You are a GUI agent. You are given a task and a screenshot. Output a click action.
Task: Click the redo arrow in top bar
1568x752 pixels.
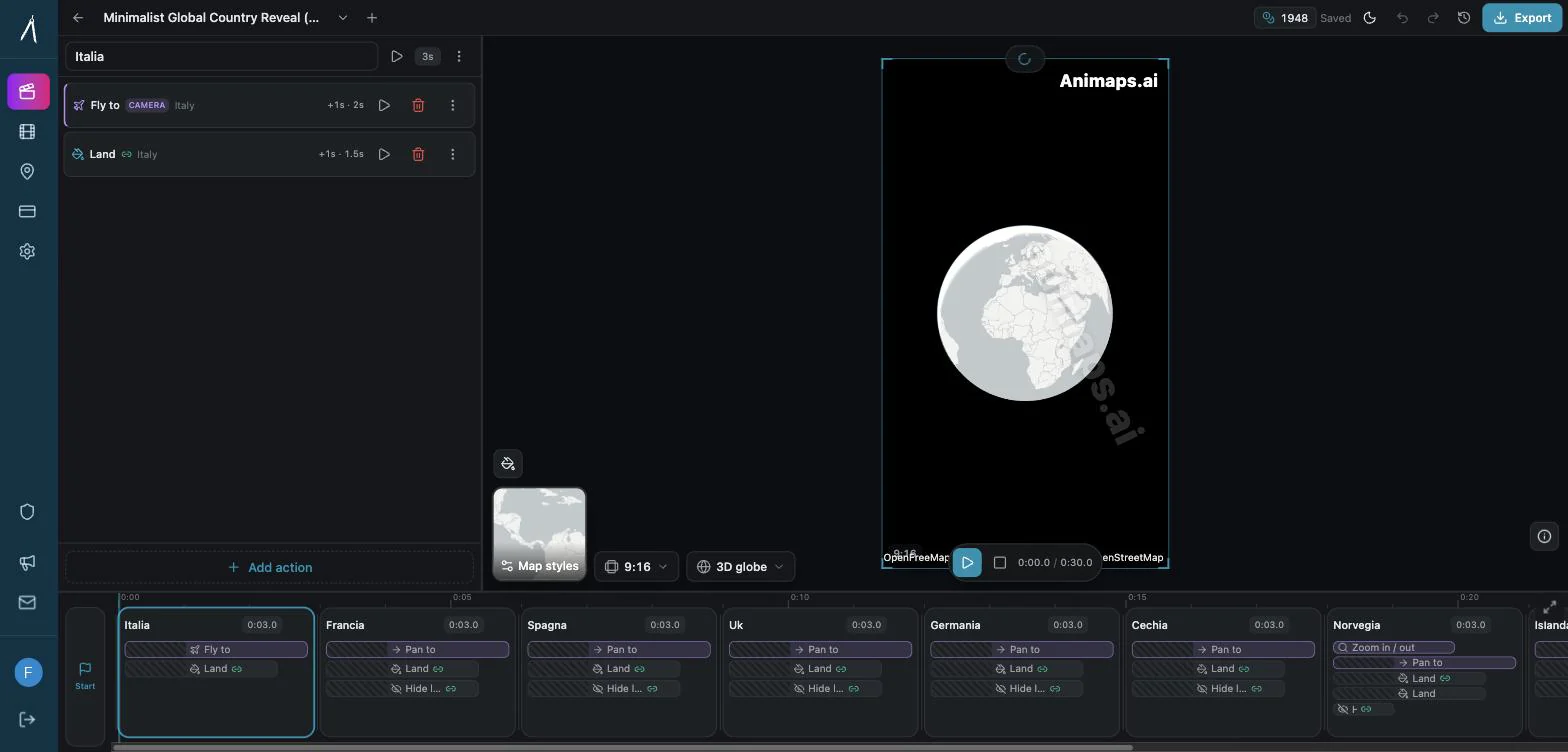click(x=1433, y=17)
